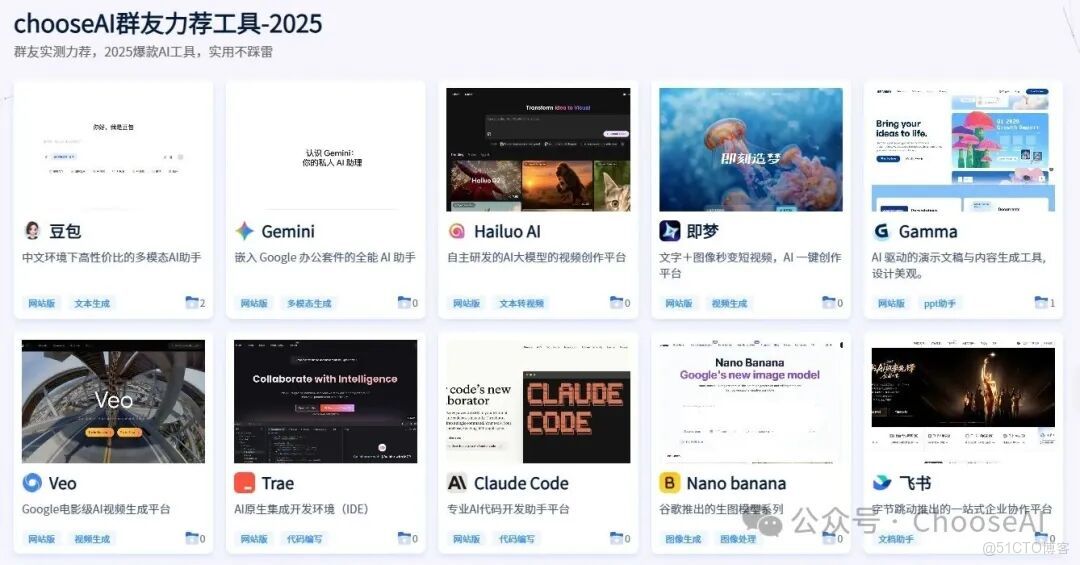Open the Nano banana title link

[736, 484]
